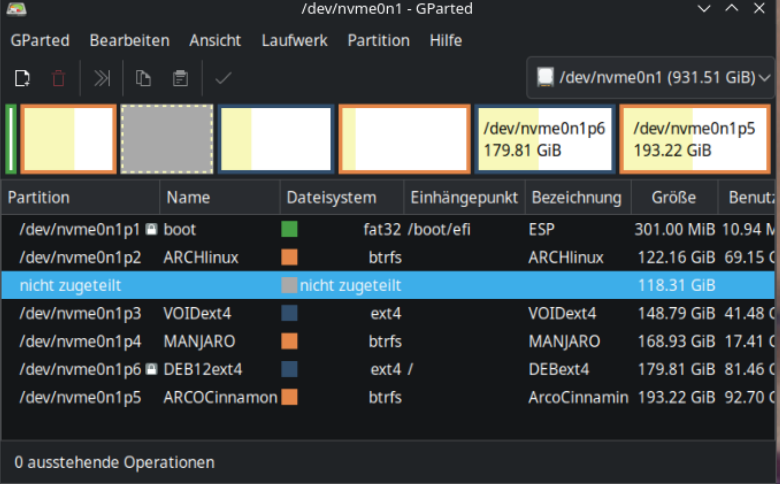Click the apply operations checkmark icon
The image size is (780, 484).
point(223,78)
